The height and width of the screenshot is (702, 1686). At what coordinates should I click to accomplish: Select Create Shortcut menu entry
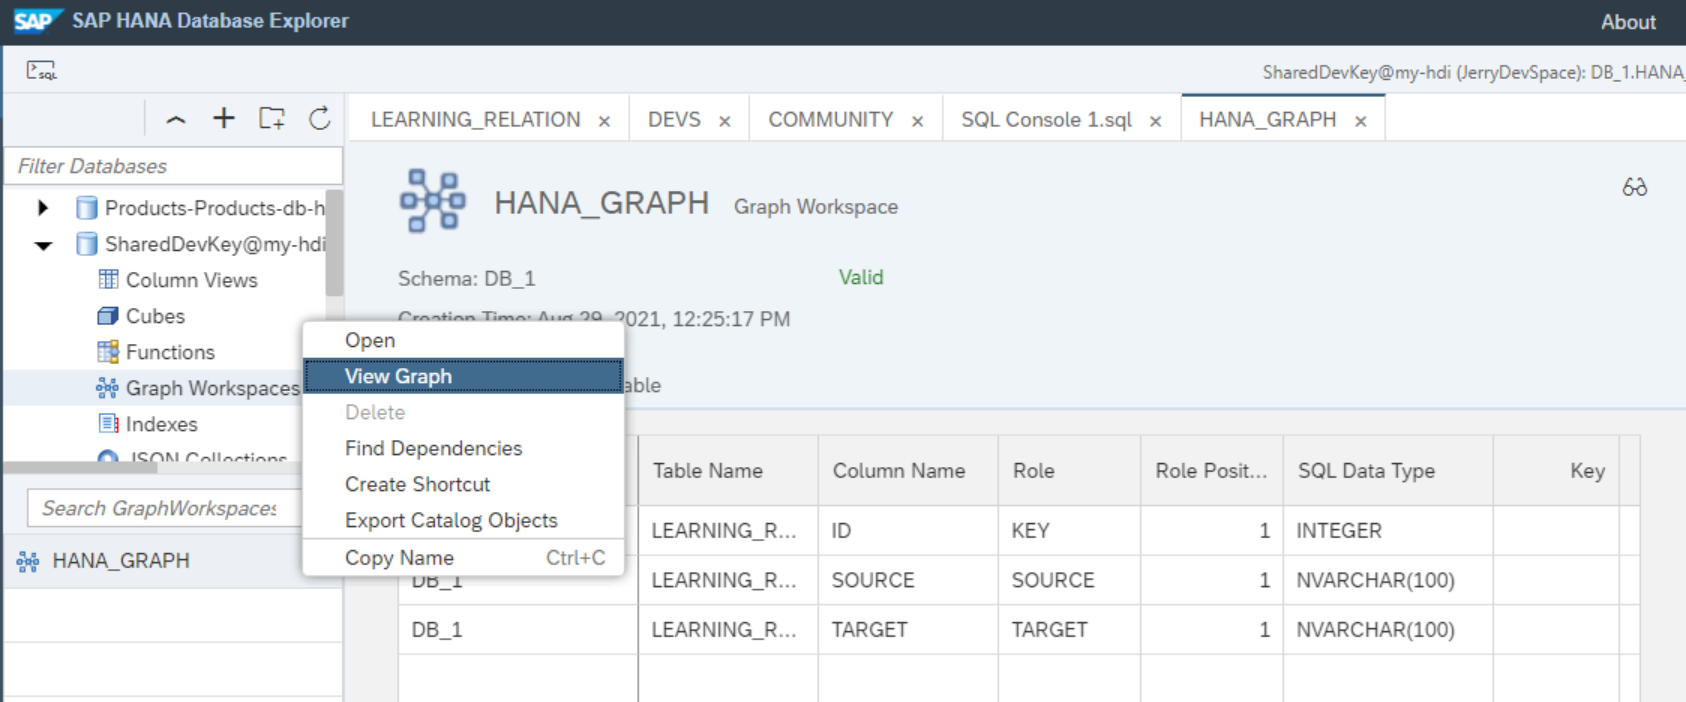463,484
